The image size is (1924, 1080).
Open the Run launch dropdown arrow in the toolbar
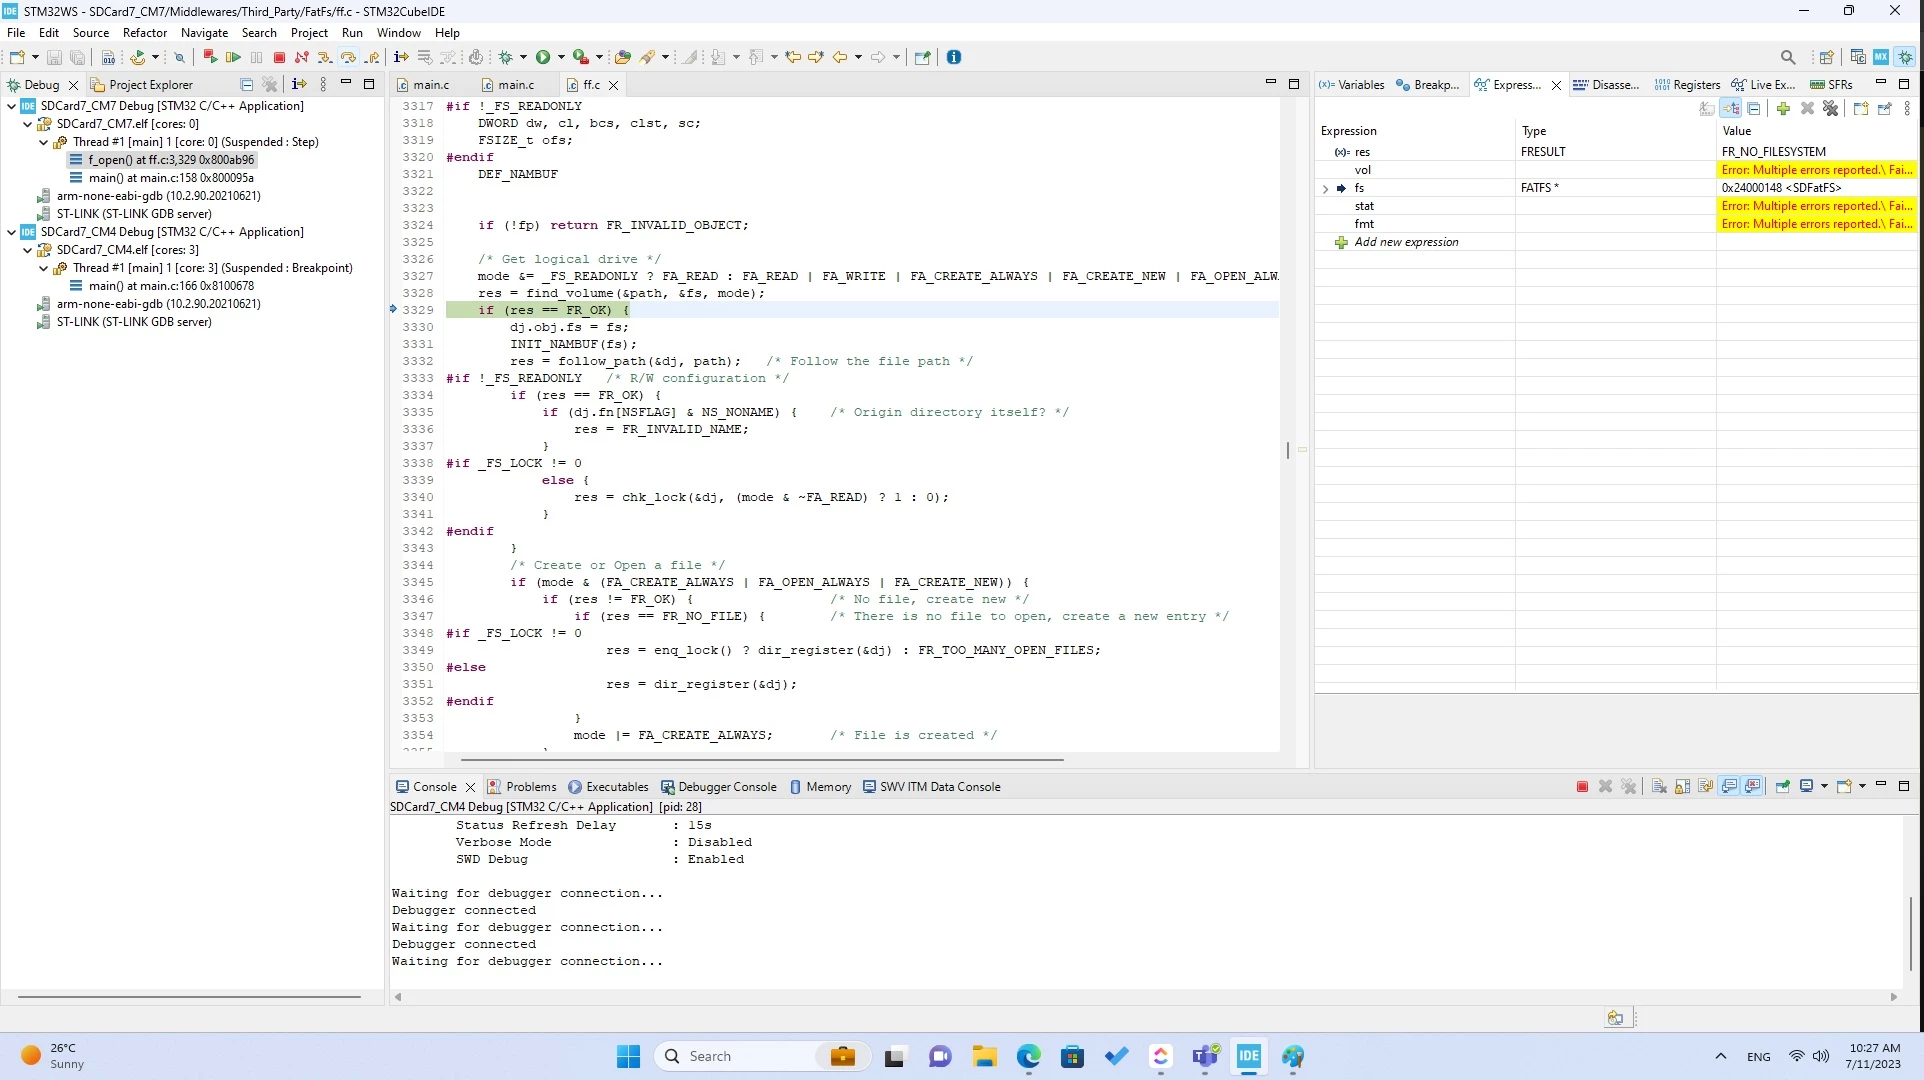pos(561,57)
